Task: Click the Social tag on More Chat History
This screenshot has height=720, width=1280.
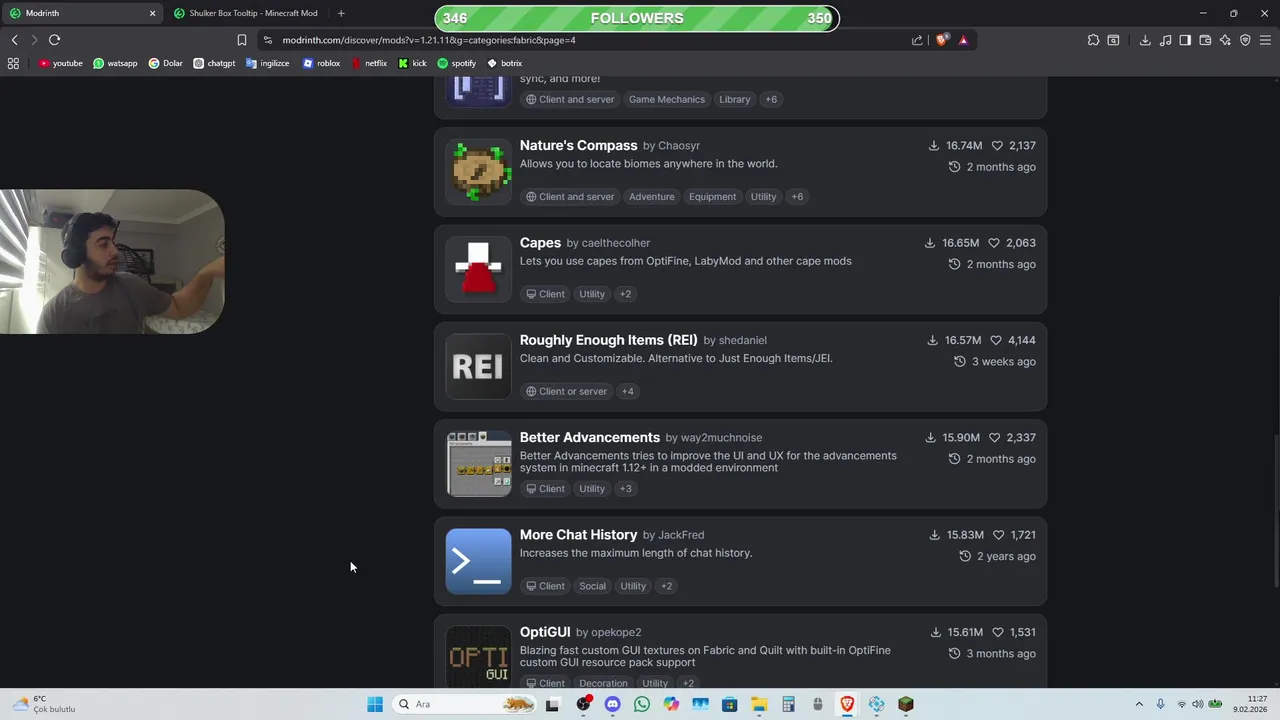Action: (x=592, y=586)
